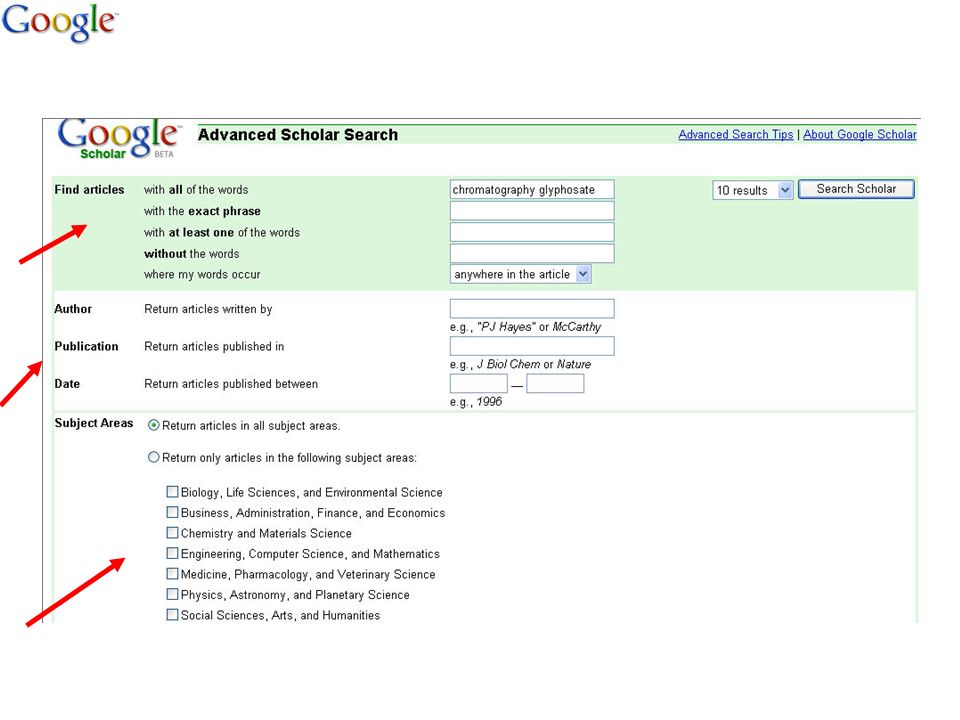Tick the Chemistry and Materials Science checkbox
Screen dimensions: 960x720
pos(173,533)
